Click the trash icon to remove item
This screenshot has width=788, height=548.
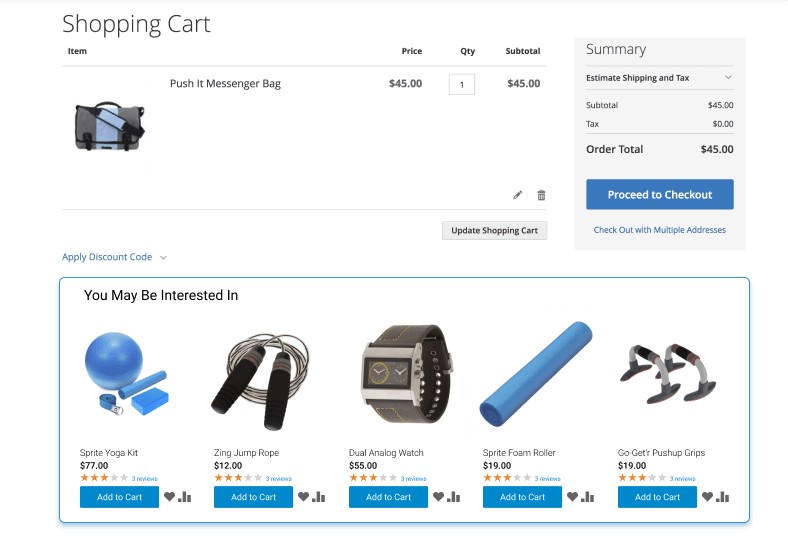click(x=541, y=195)
